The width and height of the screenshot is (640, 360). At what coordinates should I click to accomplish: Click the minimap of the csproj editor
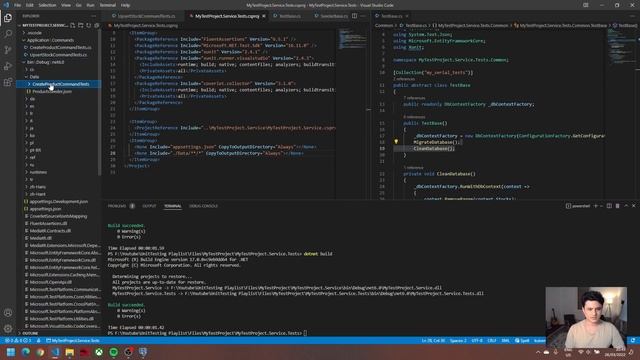click(x=352, y=41)
